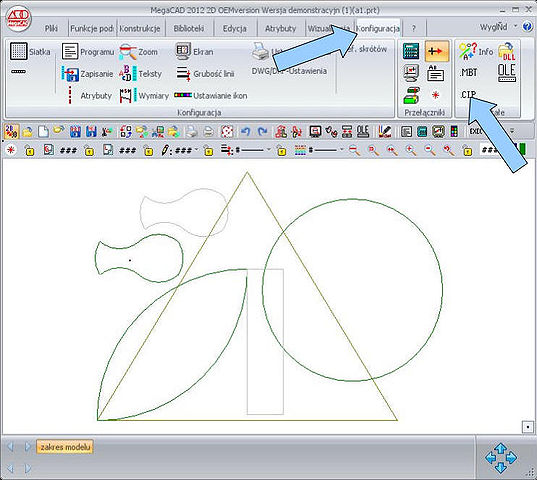This screenshot has width=537, height=480.
Task: Open the Biblioteki ribbon tab
Action: pyautogui.click(x=189, y=28)
